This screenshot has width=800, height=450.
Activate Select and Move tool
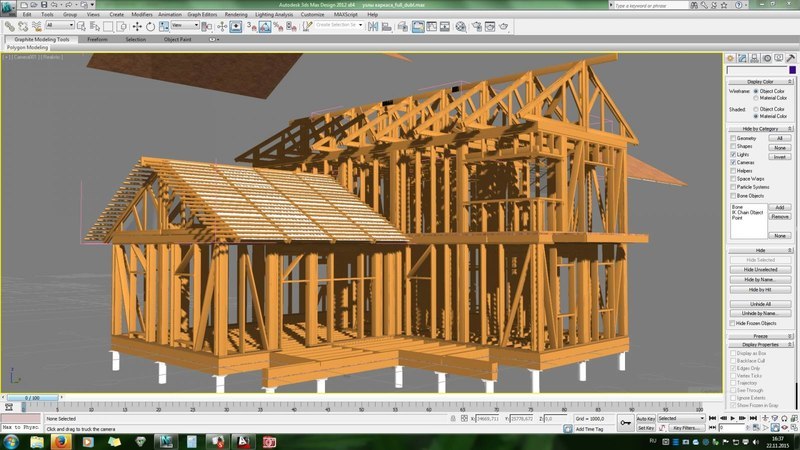[x=137, y=26]
